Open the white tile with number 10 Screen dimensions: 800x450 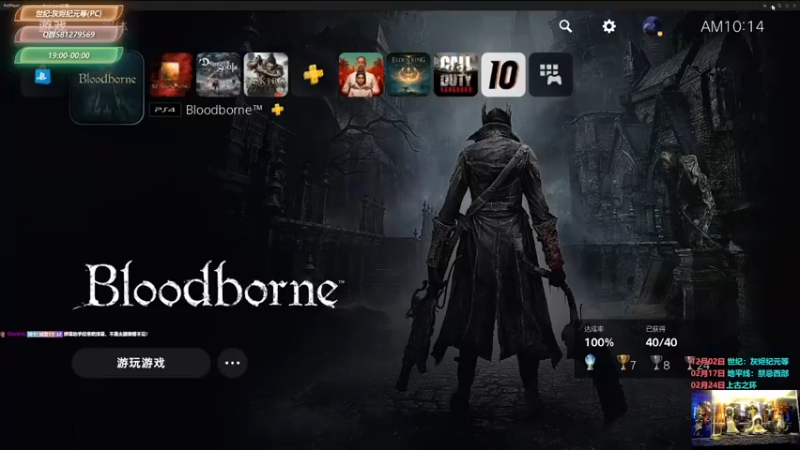click(503, 74)
